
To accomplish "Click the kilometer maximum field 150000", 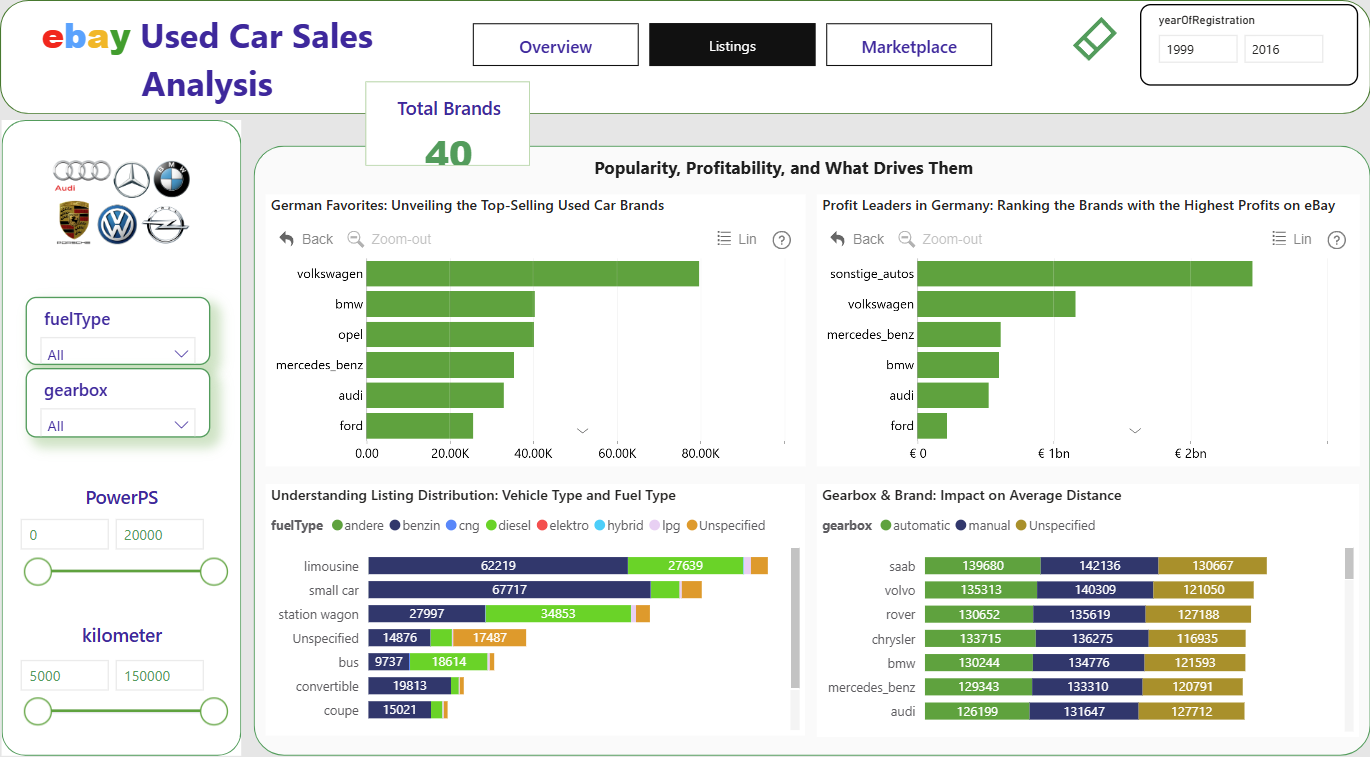I will [160, 675].
